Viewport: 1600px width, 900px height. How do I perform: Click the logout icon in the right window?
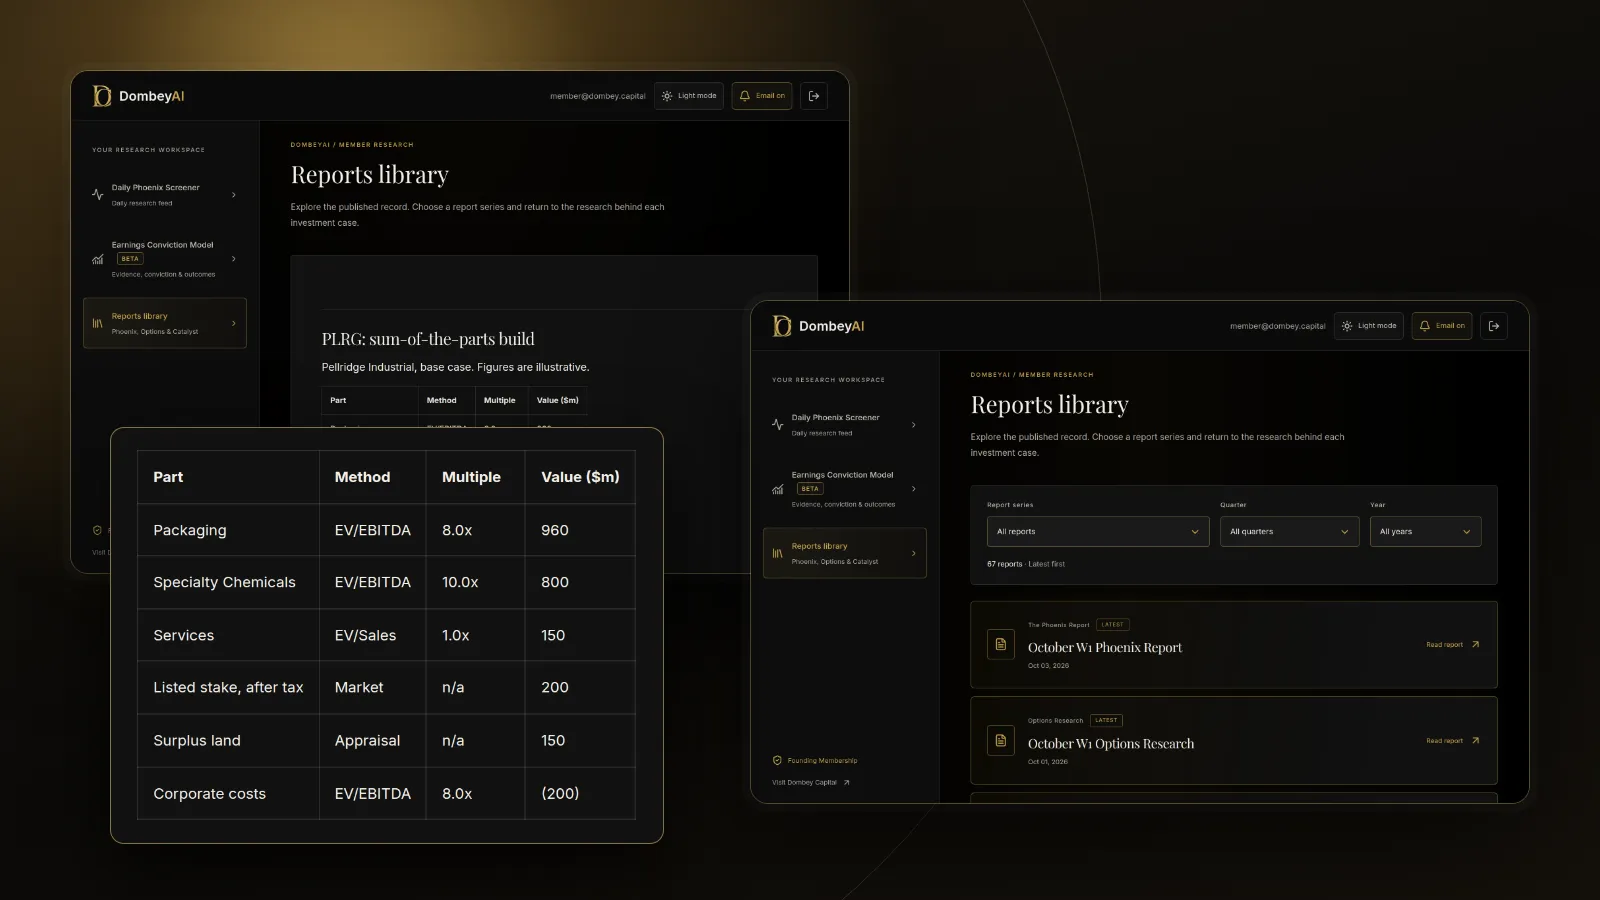click(1494, 326)
